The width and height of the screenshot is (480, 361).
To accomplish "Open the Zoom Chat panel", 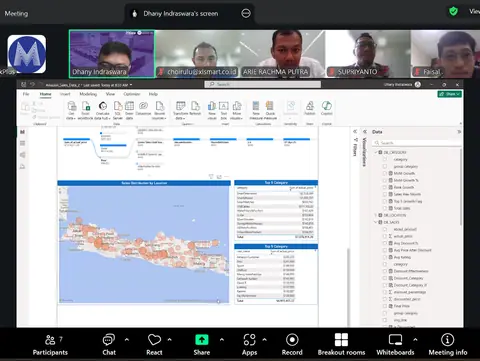I will click(109, 345).
